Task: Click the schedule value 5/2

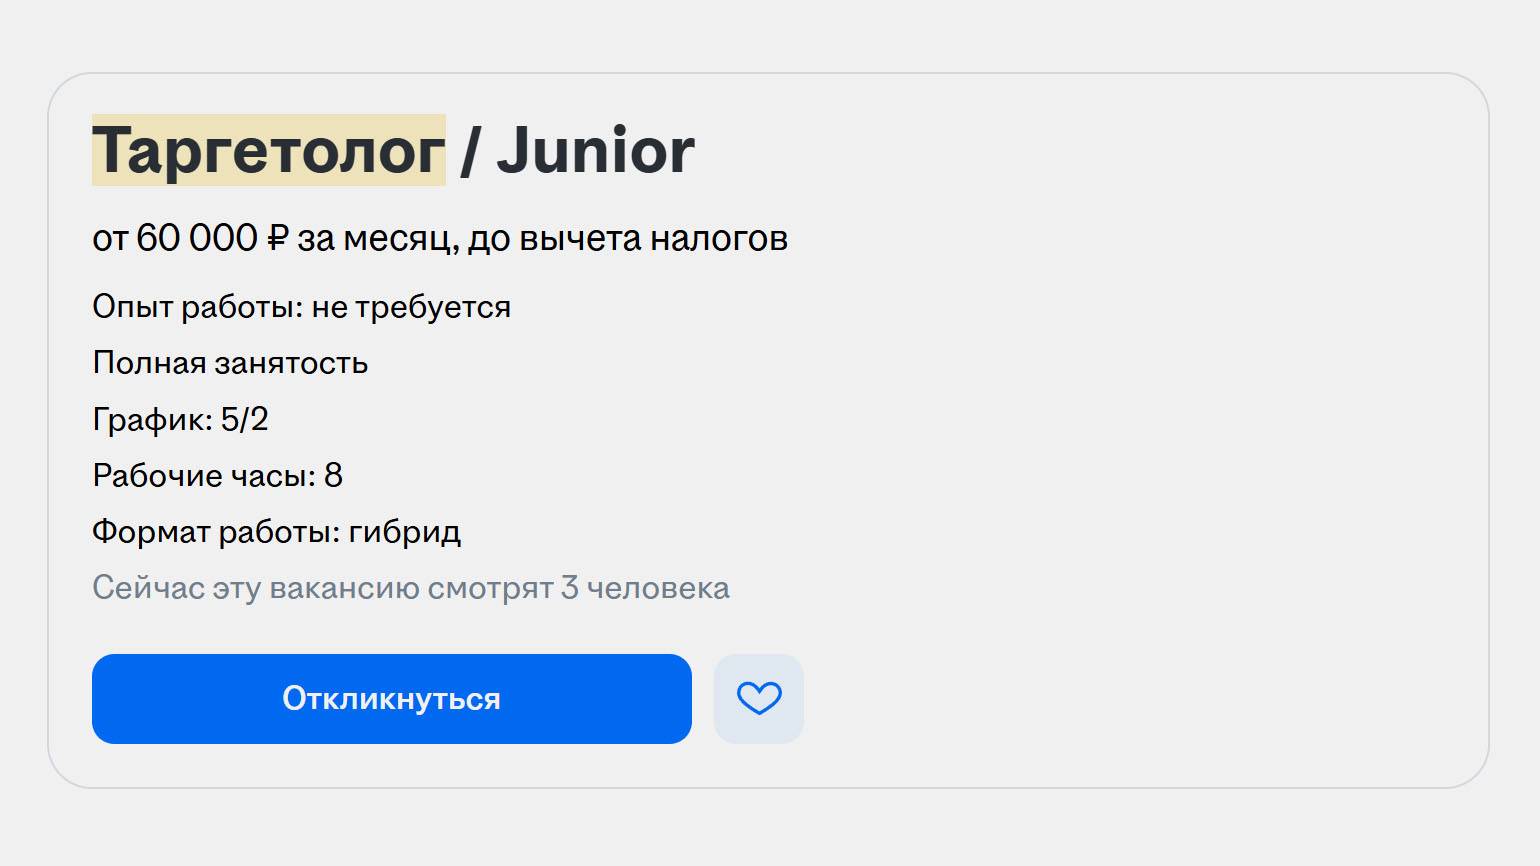Action: [245, 419]
